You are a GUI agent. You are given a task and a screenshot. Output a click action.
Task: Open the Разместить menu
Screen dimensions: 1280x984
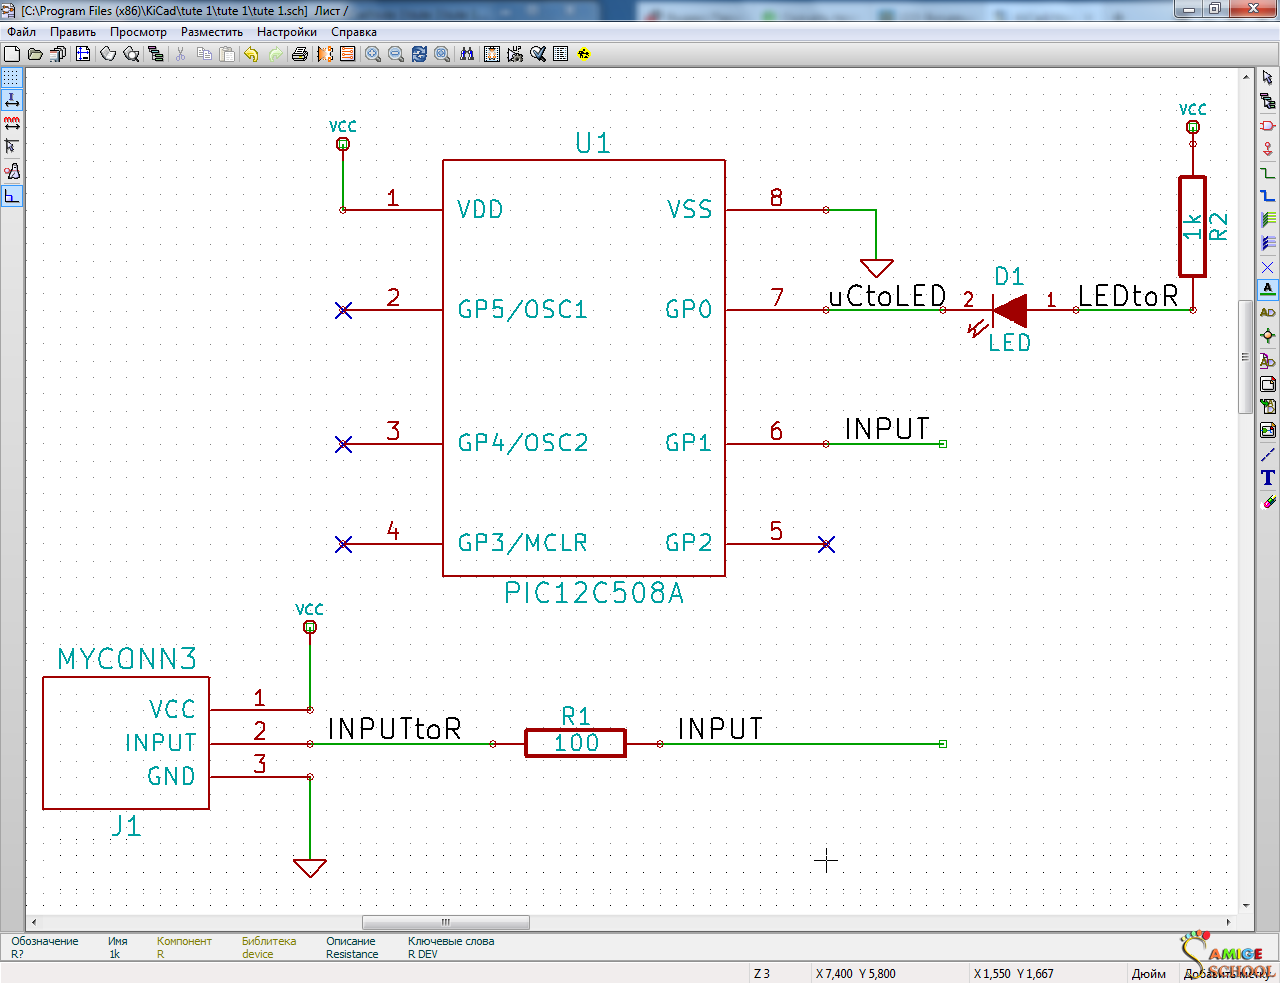pos(212,32)
